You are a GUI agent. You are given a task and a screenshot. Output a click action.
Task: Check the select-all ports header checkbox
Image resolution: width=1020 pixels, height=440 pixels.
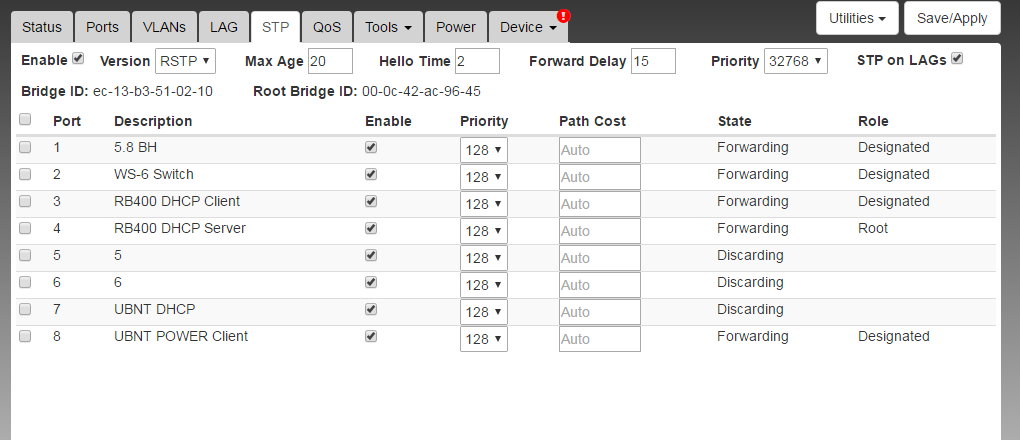25,120
